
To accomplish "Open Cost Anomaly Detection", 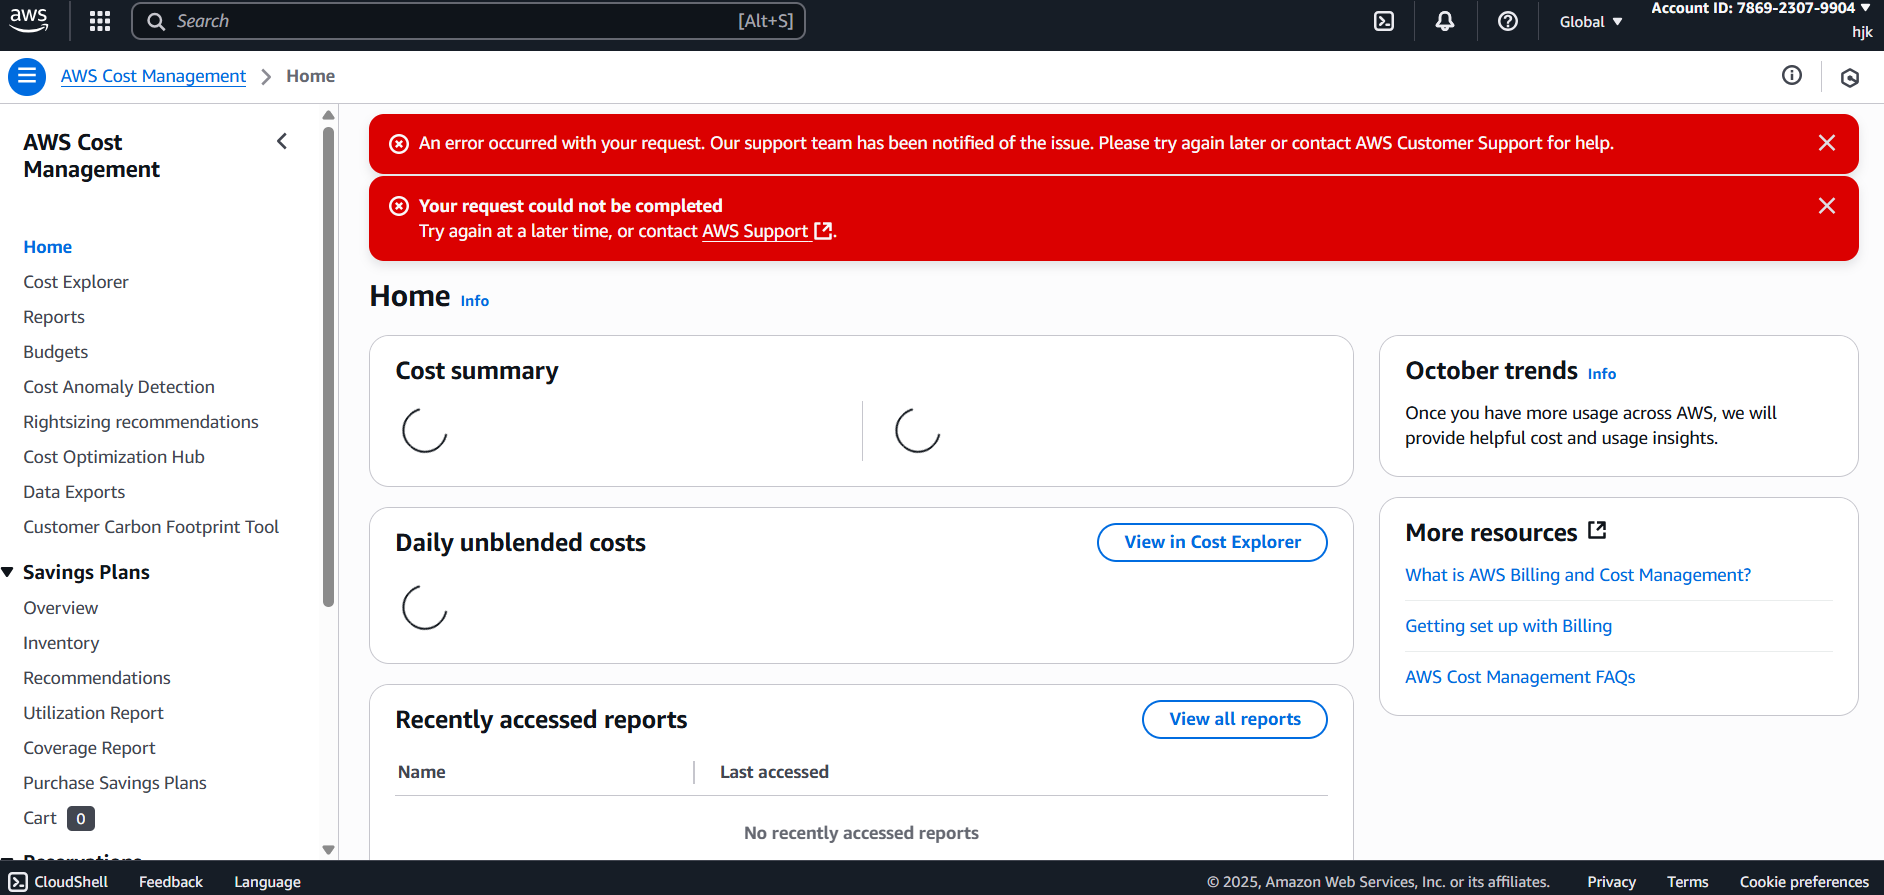I will click(x=119, y=387).
